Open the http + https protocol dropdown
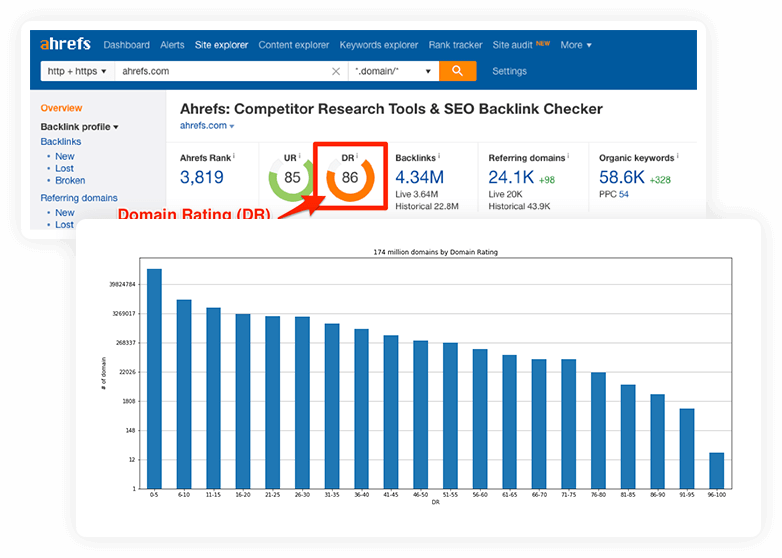 pos(75,72)
